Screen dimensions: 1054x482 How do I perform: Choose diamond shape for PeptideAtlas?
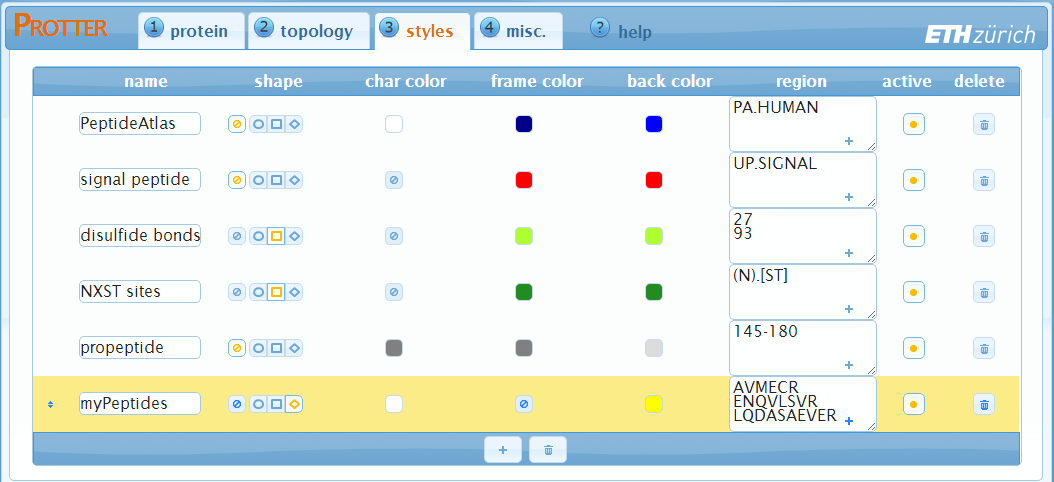pos(295,124)
